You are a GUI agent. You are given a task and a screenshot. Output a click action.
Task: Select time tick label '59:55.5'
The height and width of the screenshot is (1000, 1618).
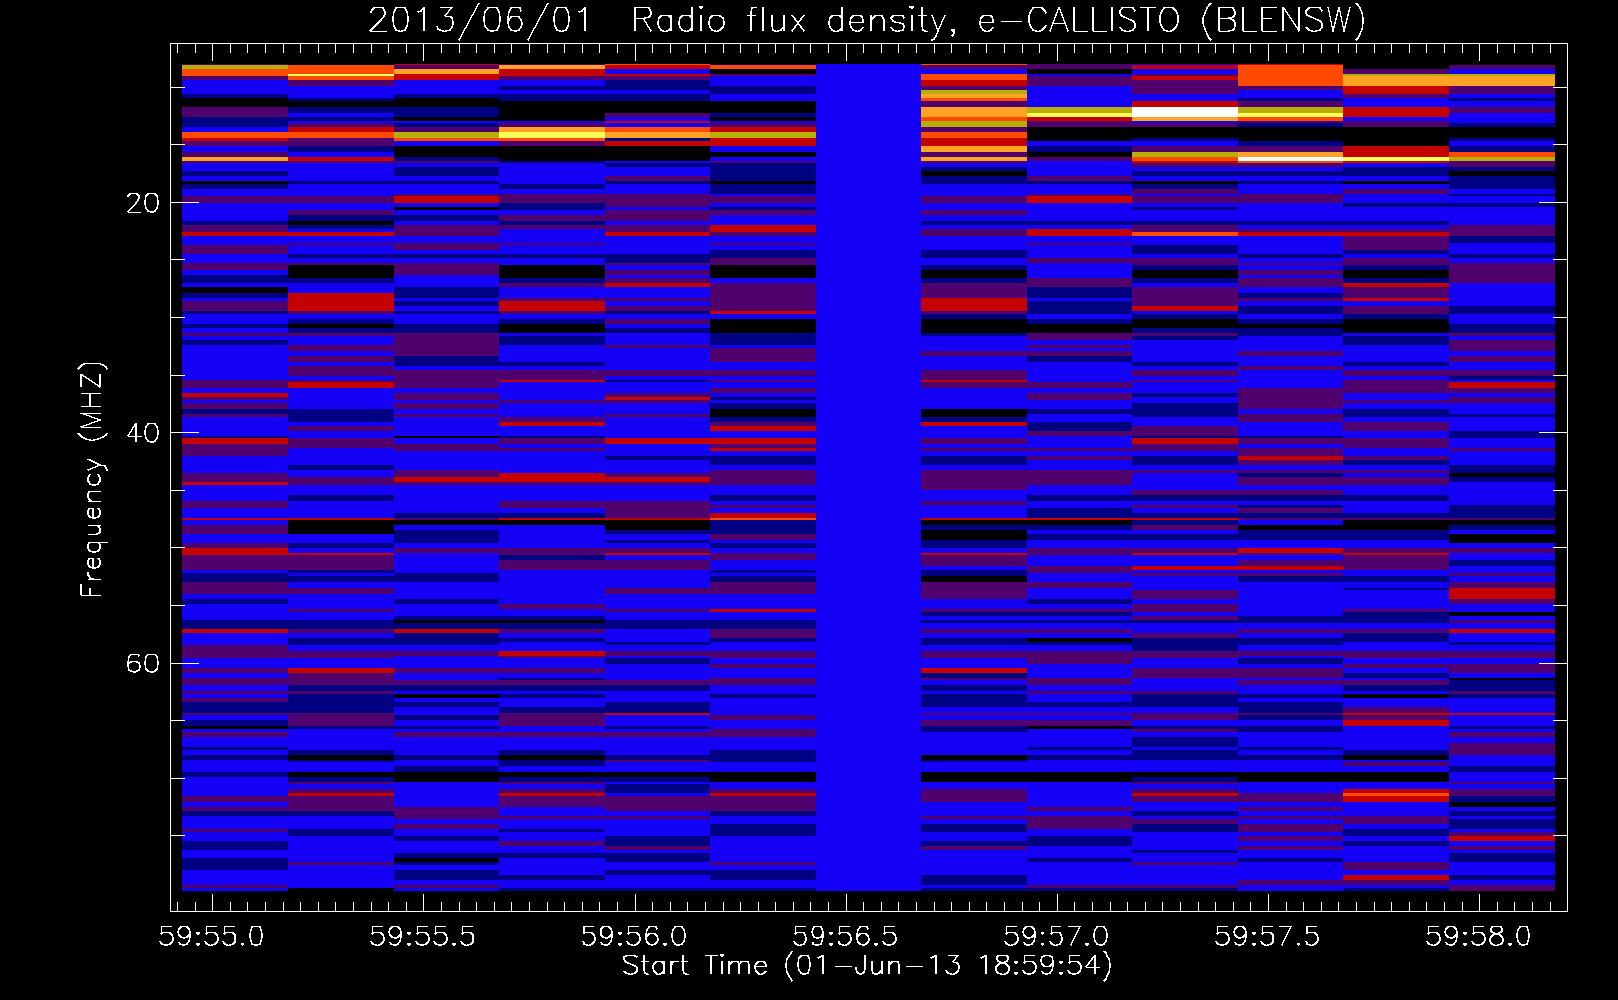pyautogui.click(x=423, y=936)
